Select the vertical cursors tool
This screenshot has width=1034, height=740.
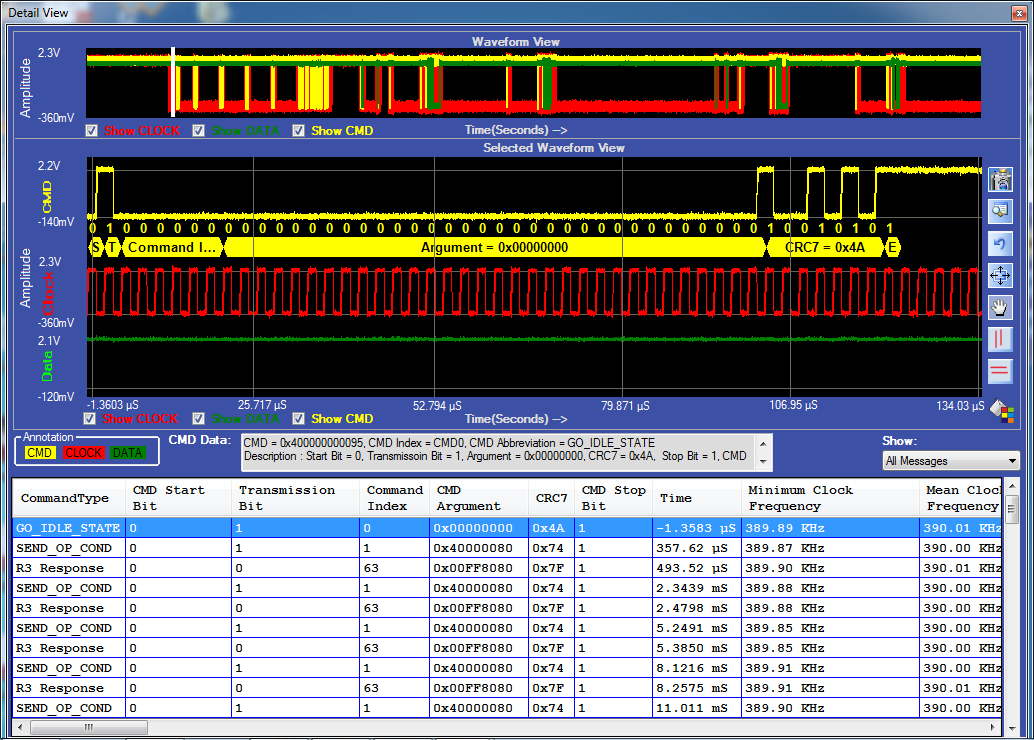[1000, 339]
